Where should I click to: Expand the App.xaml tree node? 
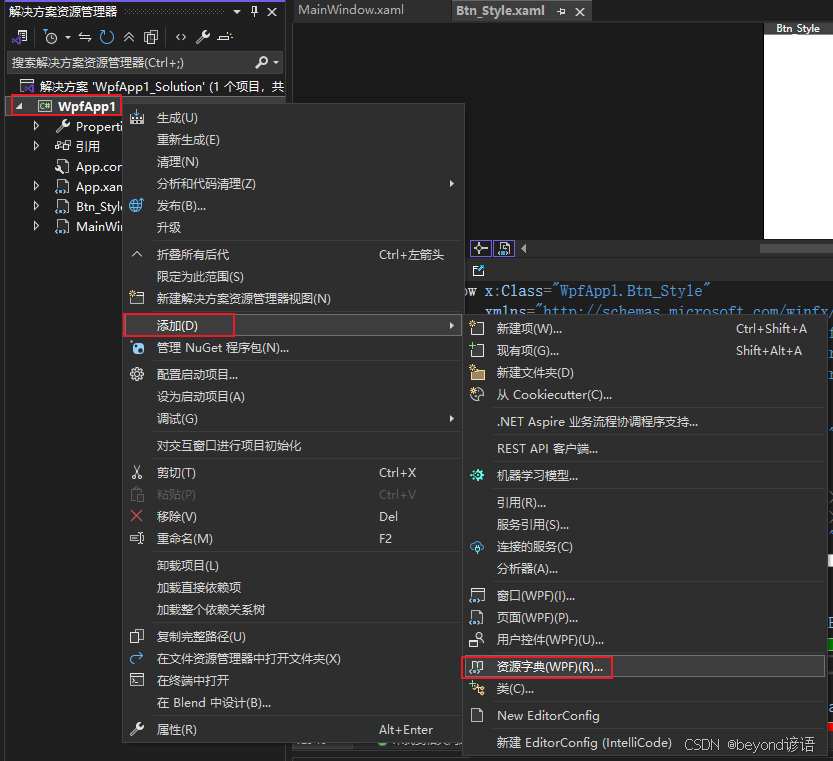point(36,186)
